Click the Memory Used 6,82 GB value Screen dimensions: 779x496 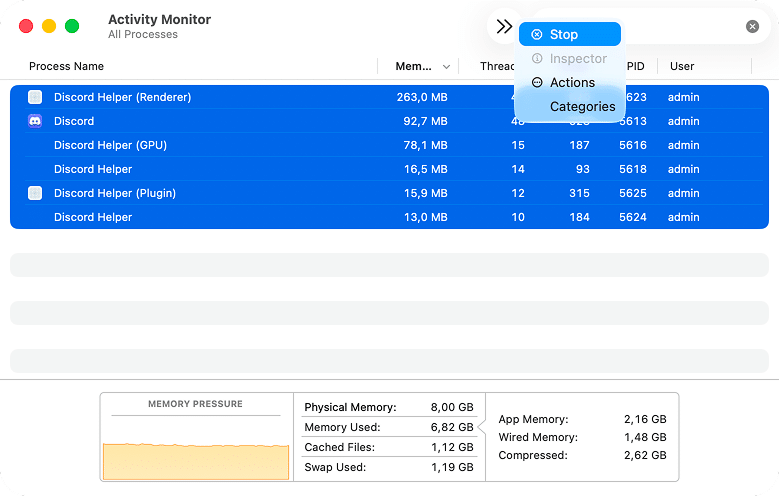[x=452, y=427]
